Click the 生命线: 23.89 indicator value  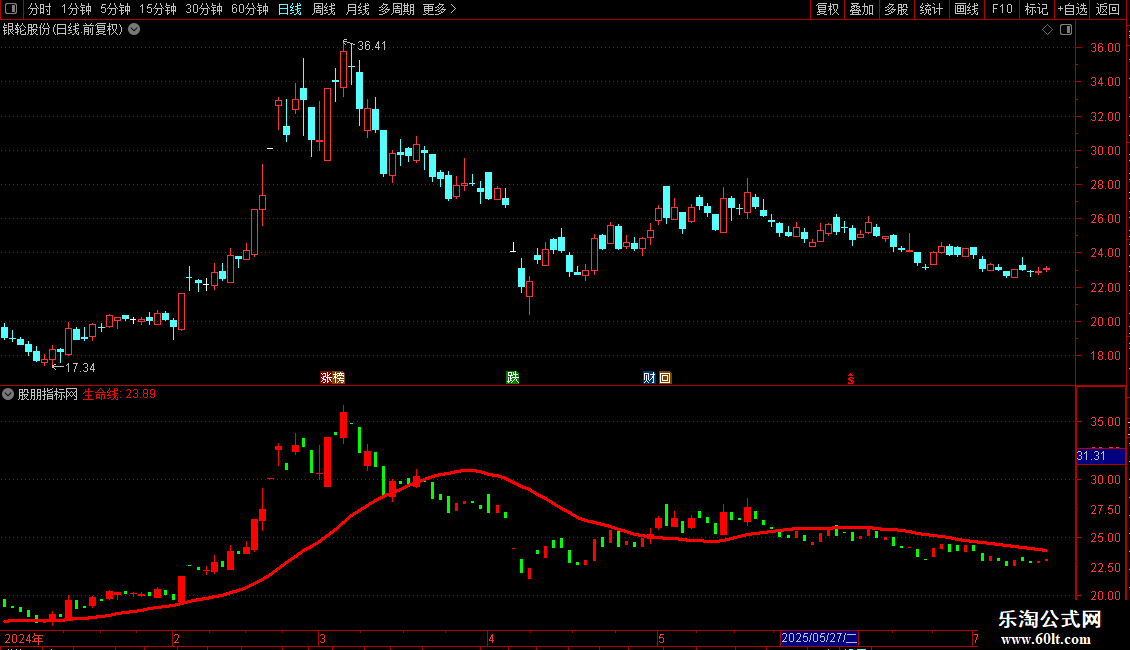(119, 394)
